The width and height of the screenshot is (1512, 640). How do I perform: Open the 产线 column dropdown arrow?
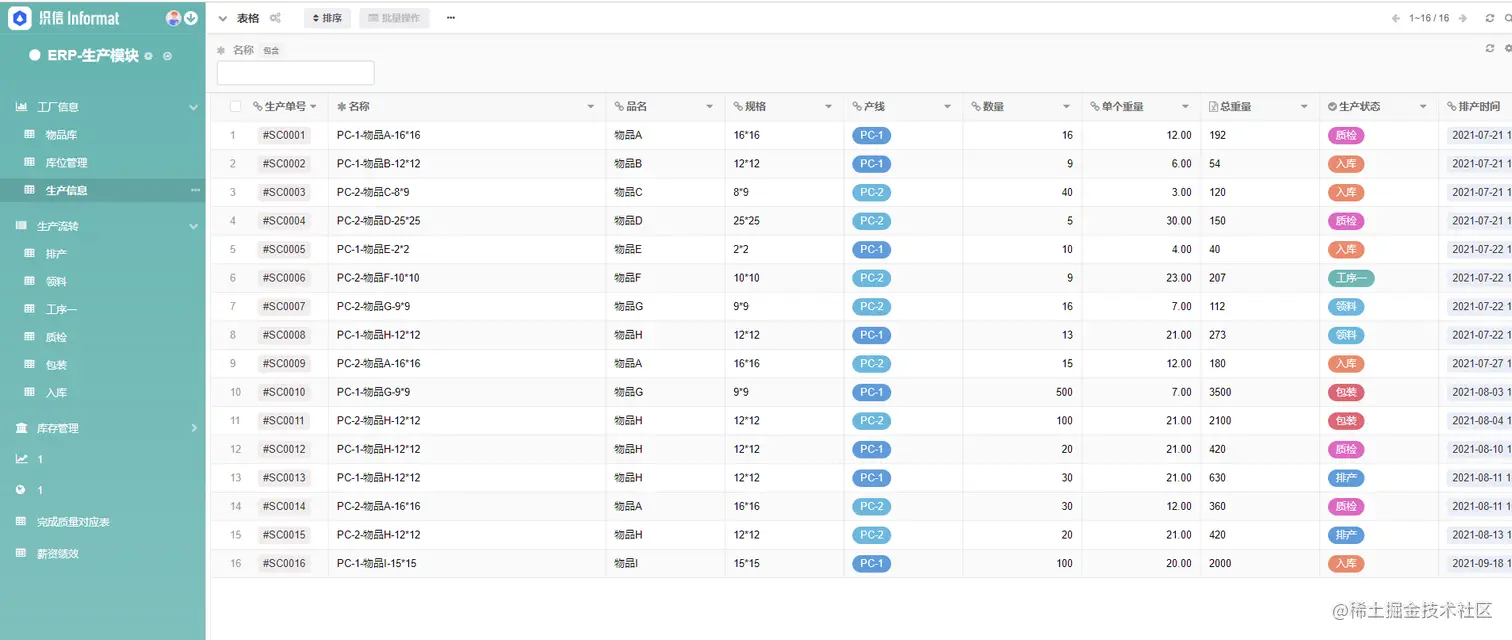pos(947,106)
